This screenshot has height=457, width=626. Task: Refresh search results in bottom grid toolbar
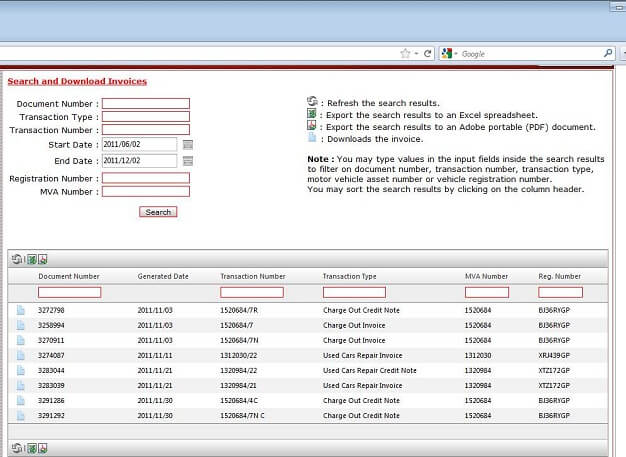pyautogui.click(x=17, y=448)
